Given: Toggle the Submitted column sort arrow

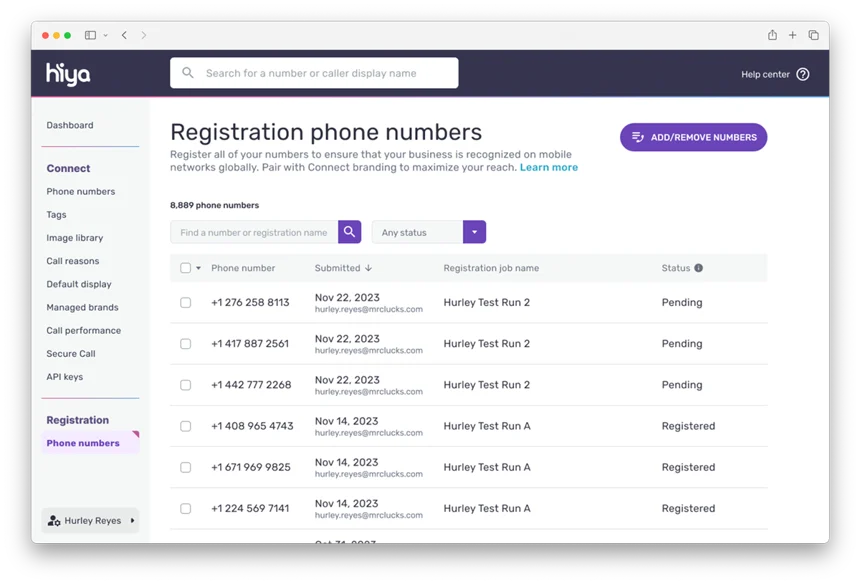Looking at the screenshot, I should point(370,268).
